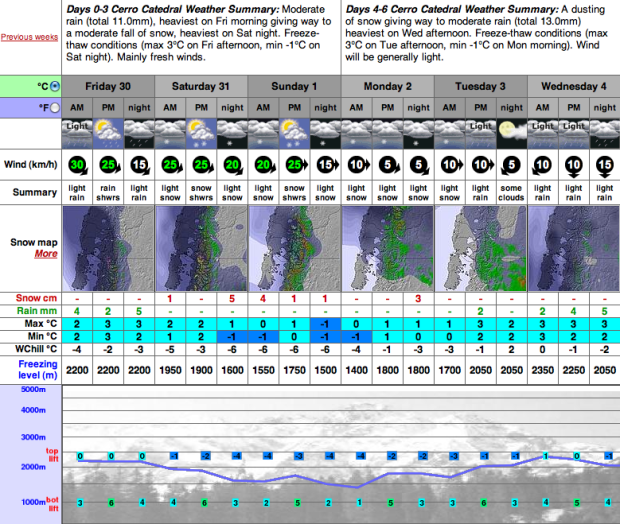This screenshot has width=620, height=524.
Task: Click the bot lift label
Action: click(52, 504)
